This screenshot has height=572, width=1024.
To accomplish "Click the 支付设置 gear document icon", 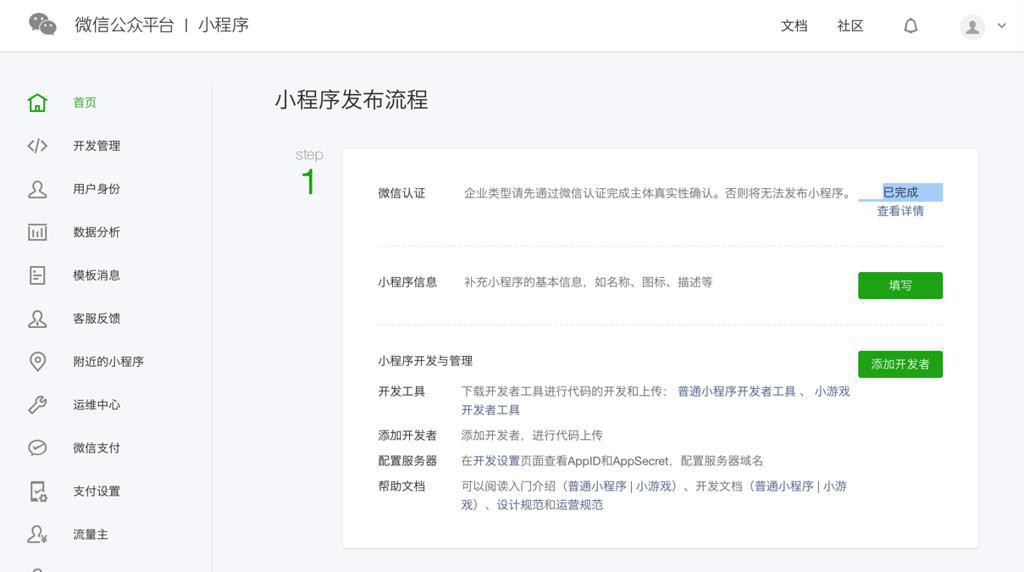I will click(38, 491).
